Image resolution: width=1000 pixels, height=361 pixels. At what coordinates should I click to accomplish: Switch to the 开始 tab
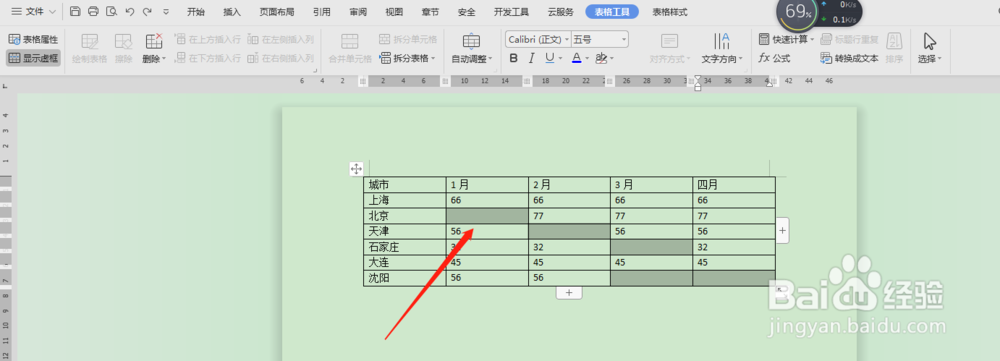[196, 12]
